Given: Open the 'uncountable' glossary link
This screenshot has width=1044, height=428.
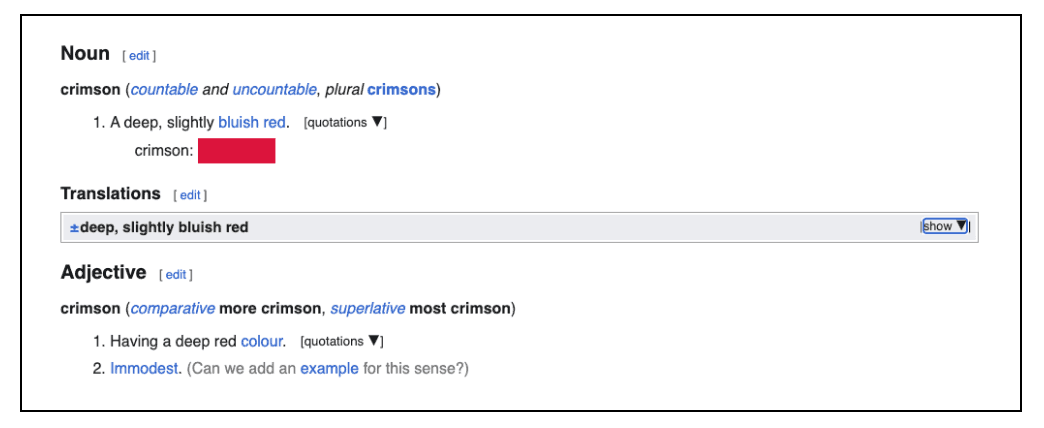Looking at the screenshot, I should [x=275, y=90].
